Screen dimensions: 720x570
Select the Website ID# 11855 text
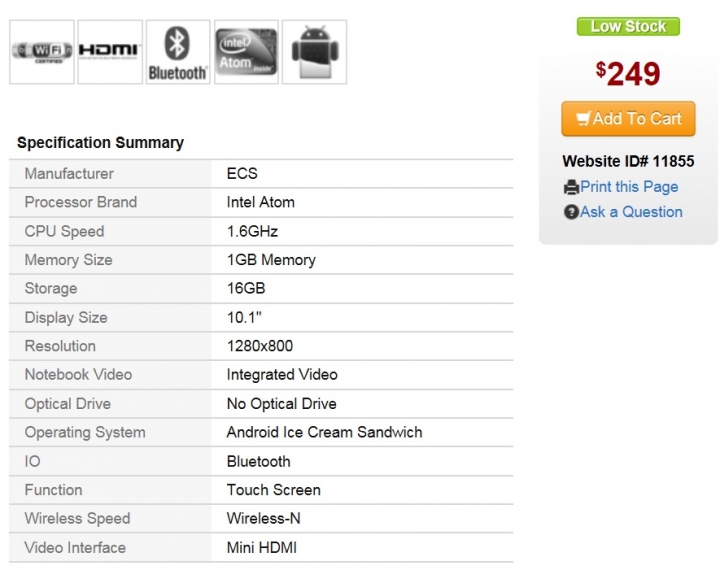(628, 161)
